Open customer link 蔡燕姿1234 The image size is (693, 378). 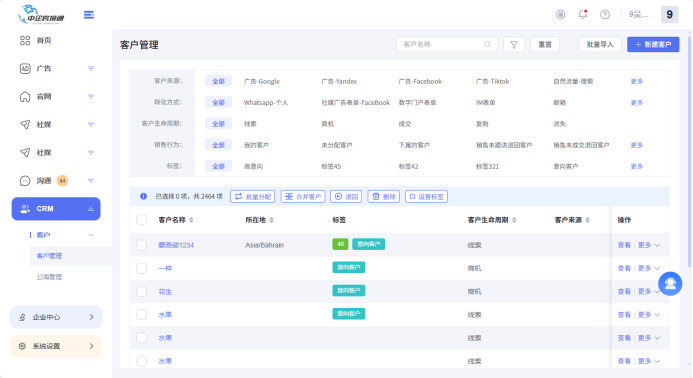[176, 245]
